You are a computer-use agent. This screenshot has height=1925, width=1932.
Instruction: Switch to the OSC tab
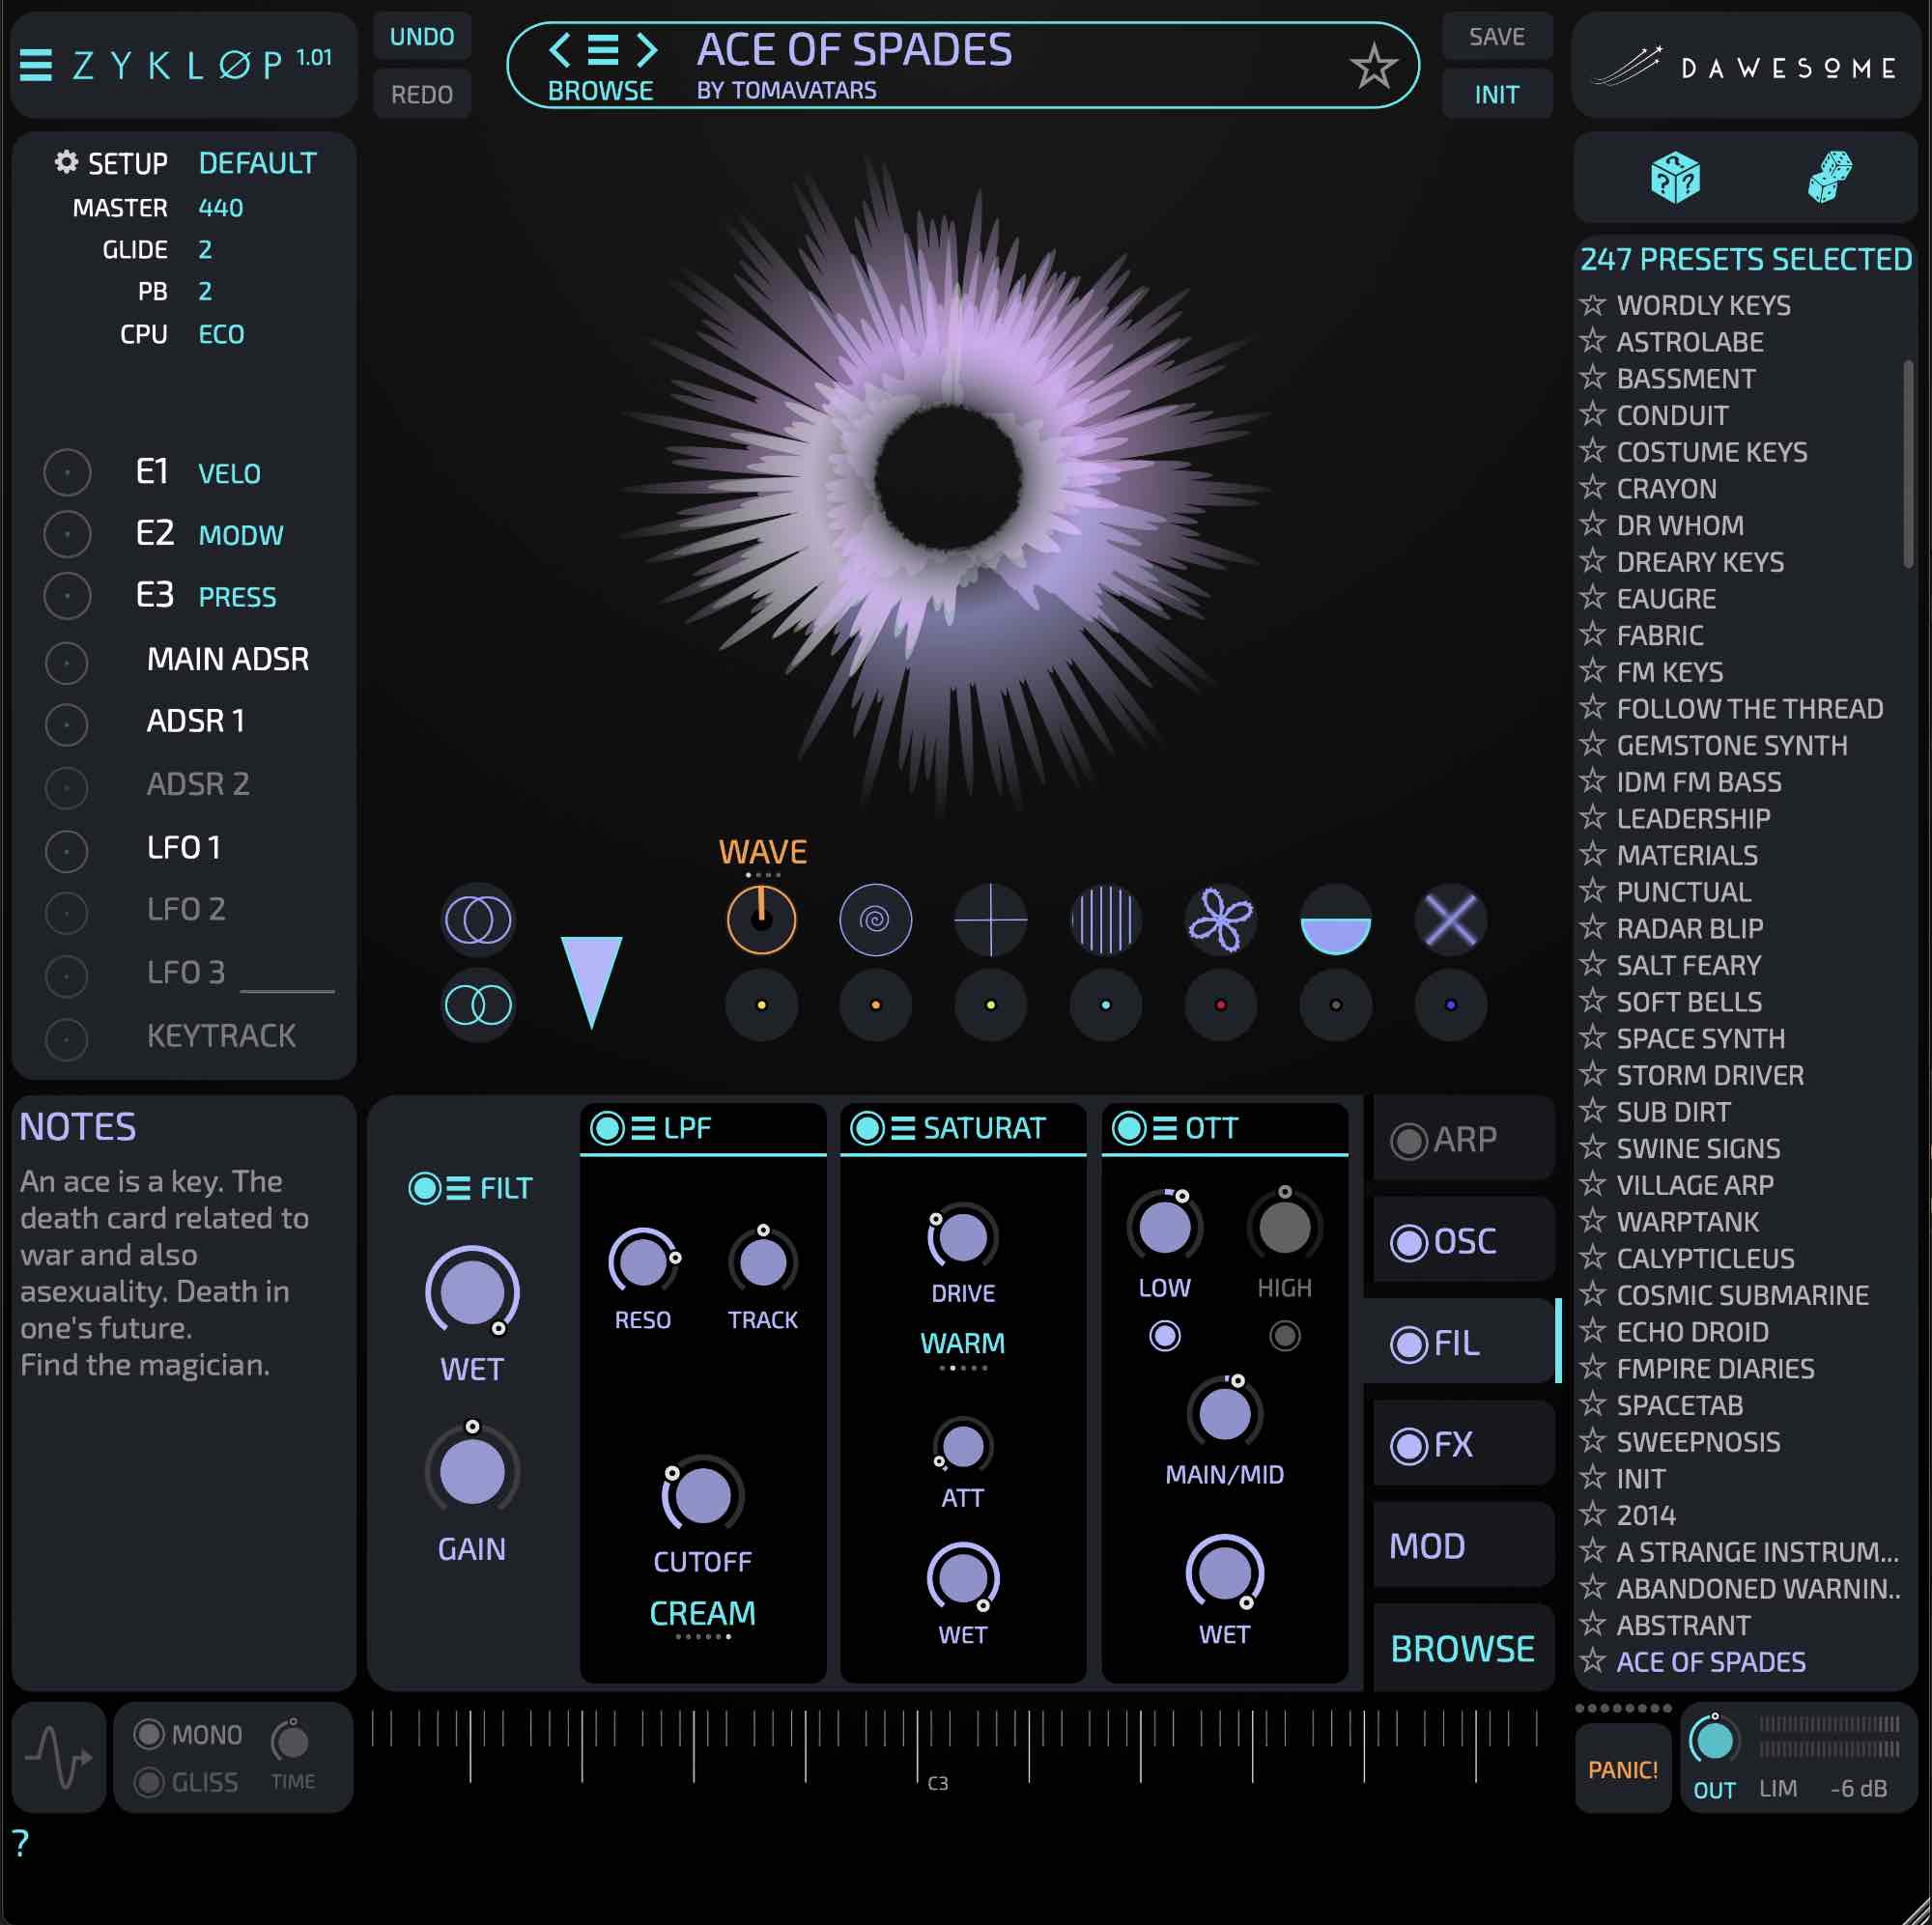1463,1241
